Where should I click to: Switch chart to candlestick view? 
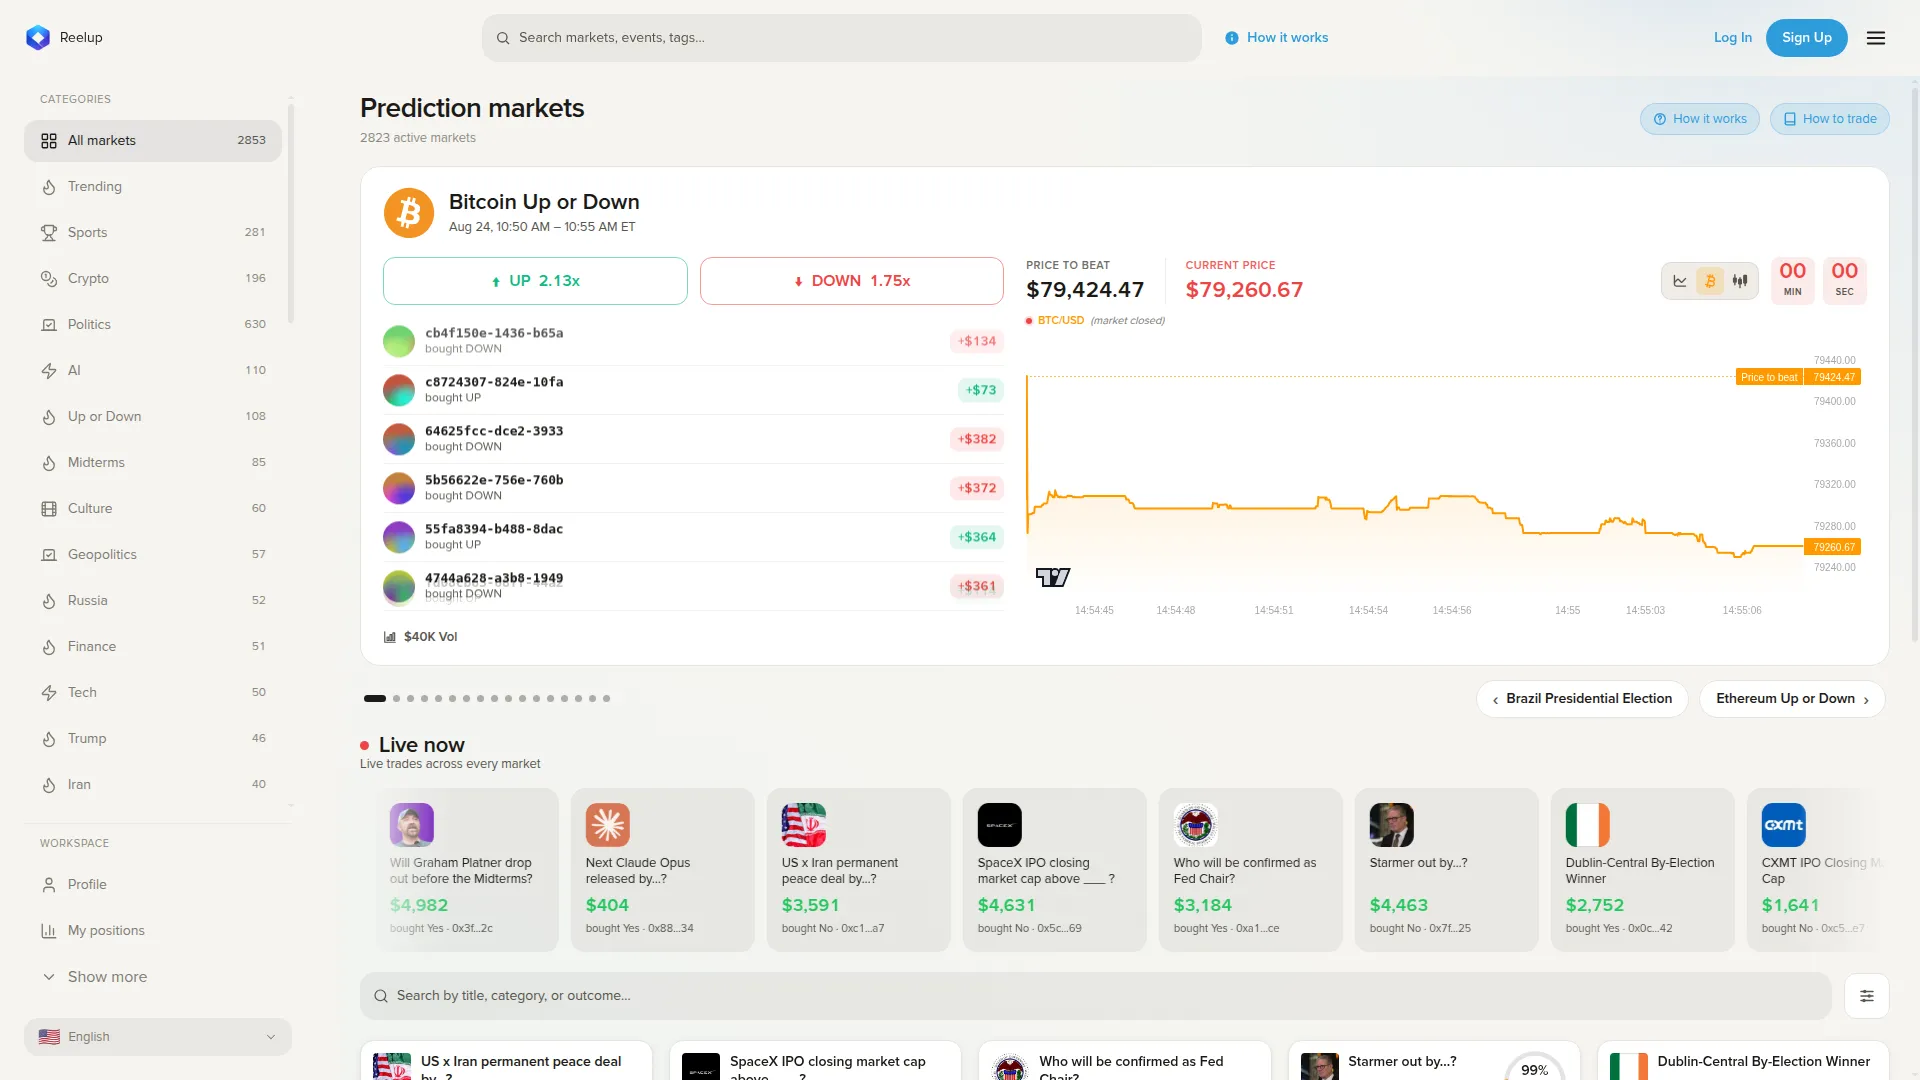pyautogui.click(x=1740, y=281)
